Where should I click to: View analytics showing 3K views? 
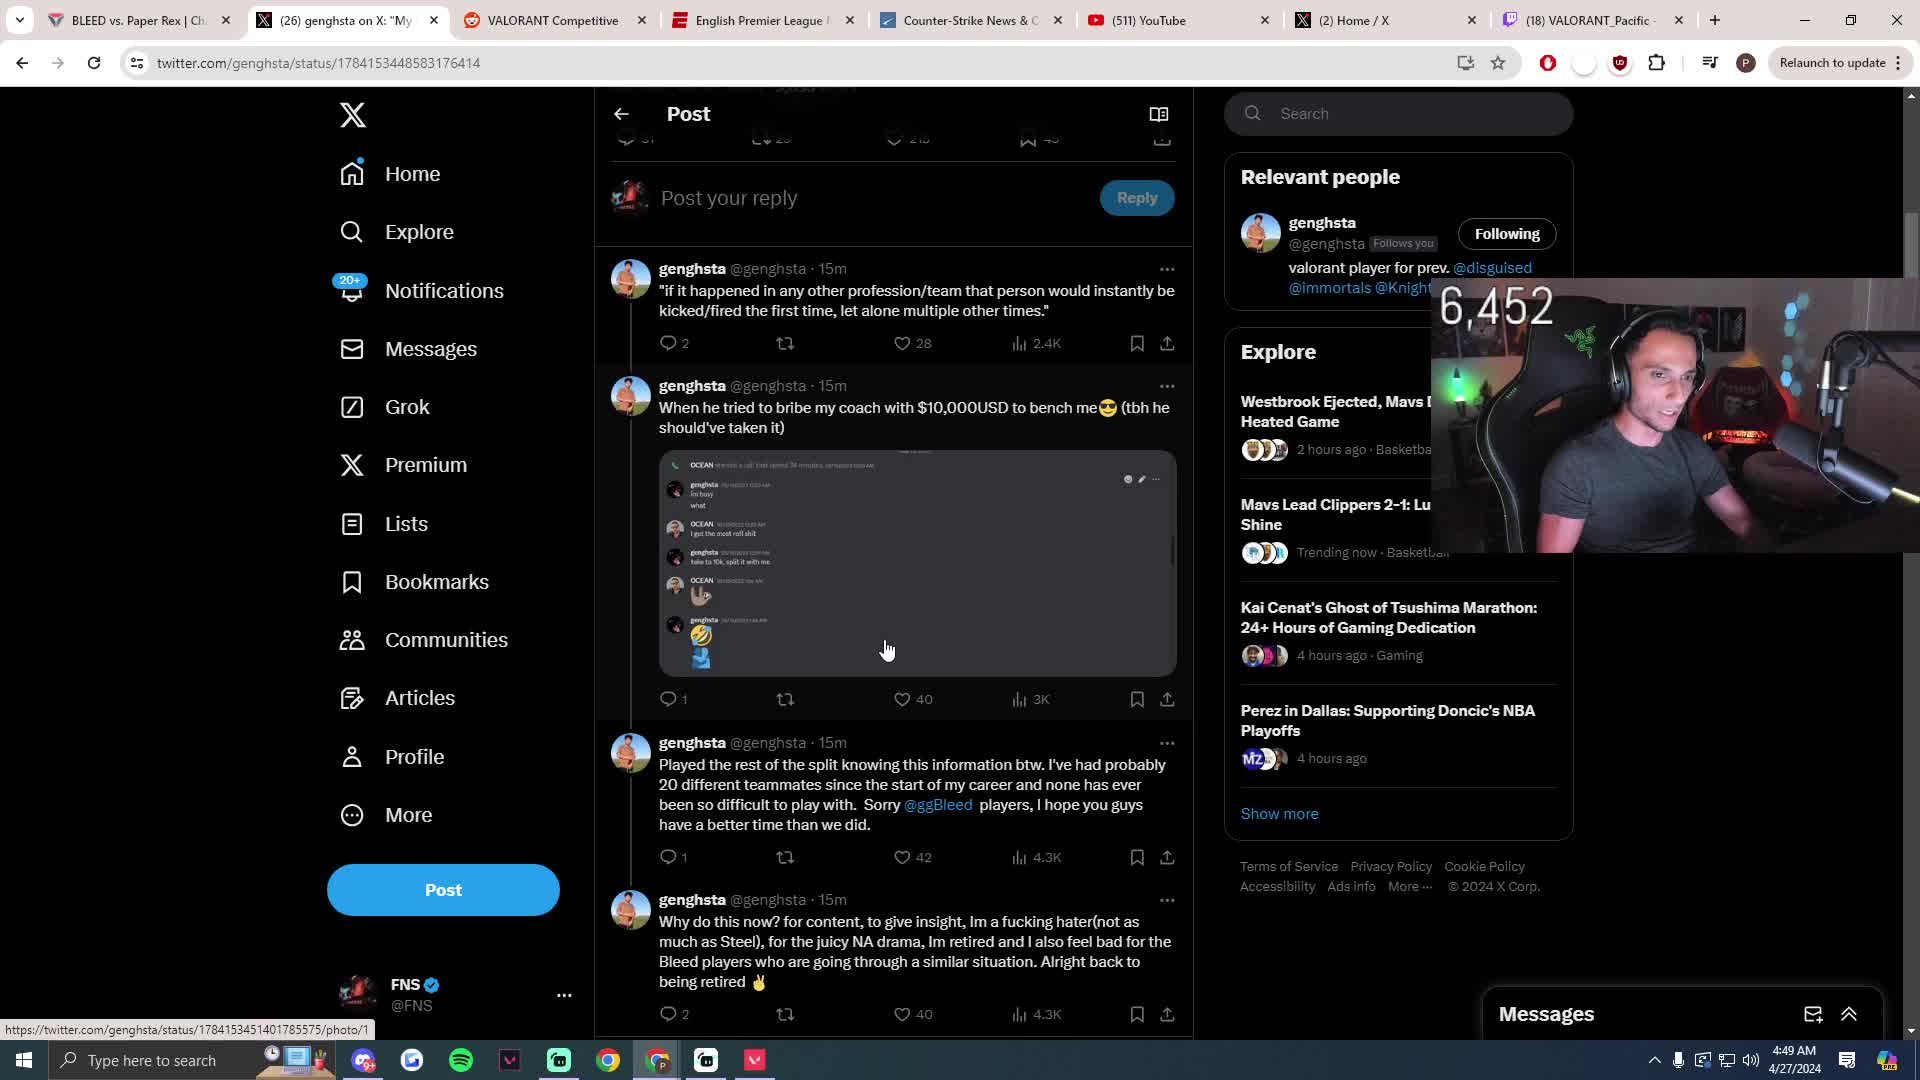tap(1030, 699)
